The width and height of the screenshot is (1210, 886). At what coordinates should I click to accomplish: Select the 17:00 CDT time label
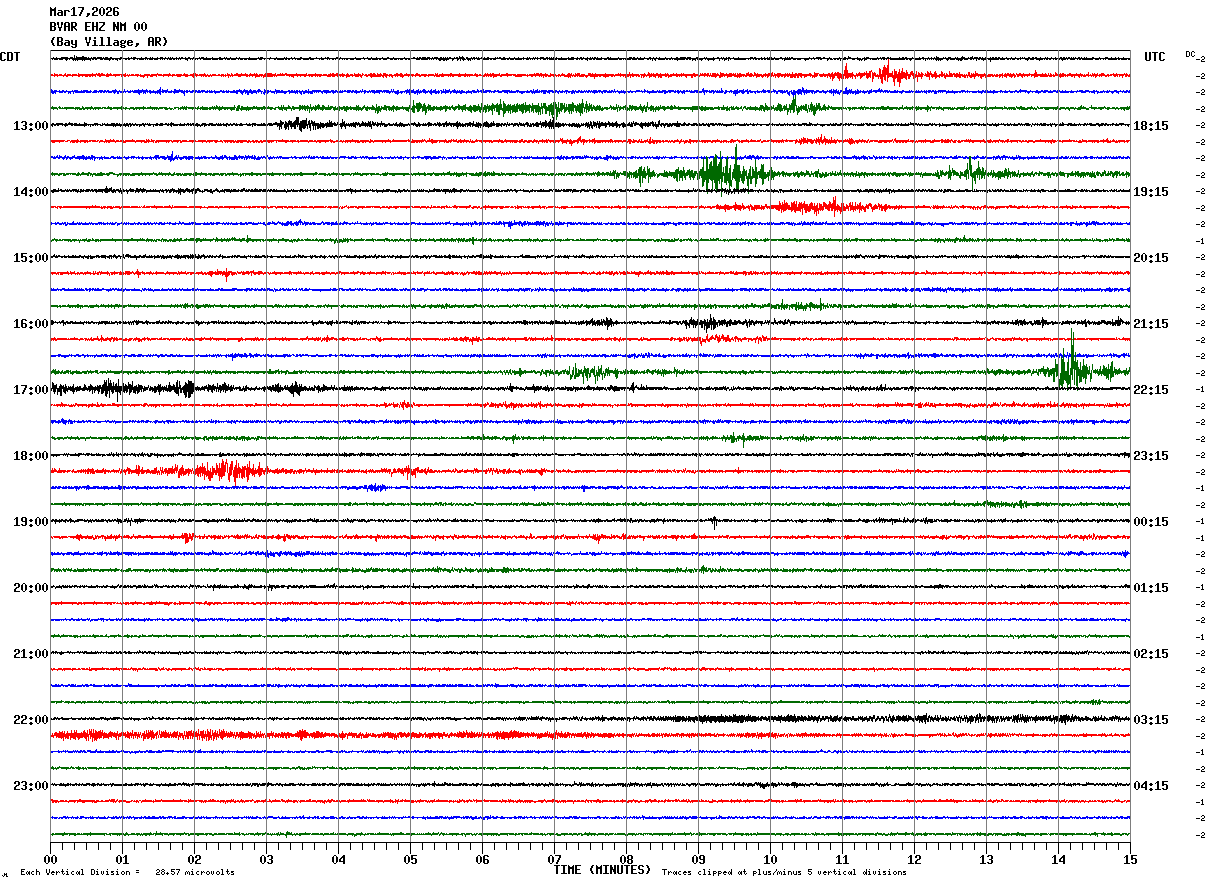31,390
